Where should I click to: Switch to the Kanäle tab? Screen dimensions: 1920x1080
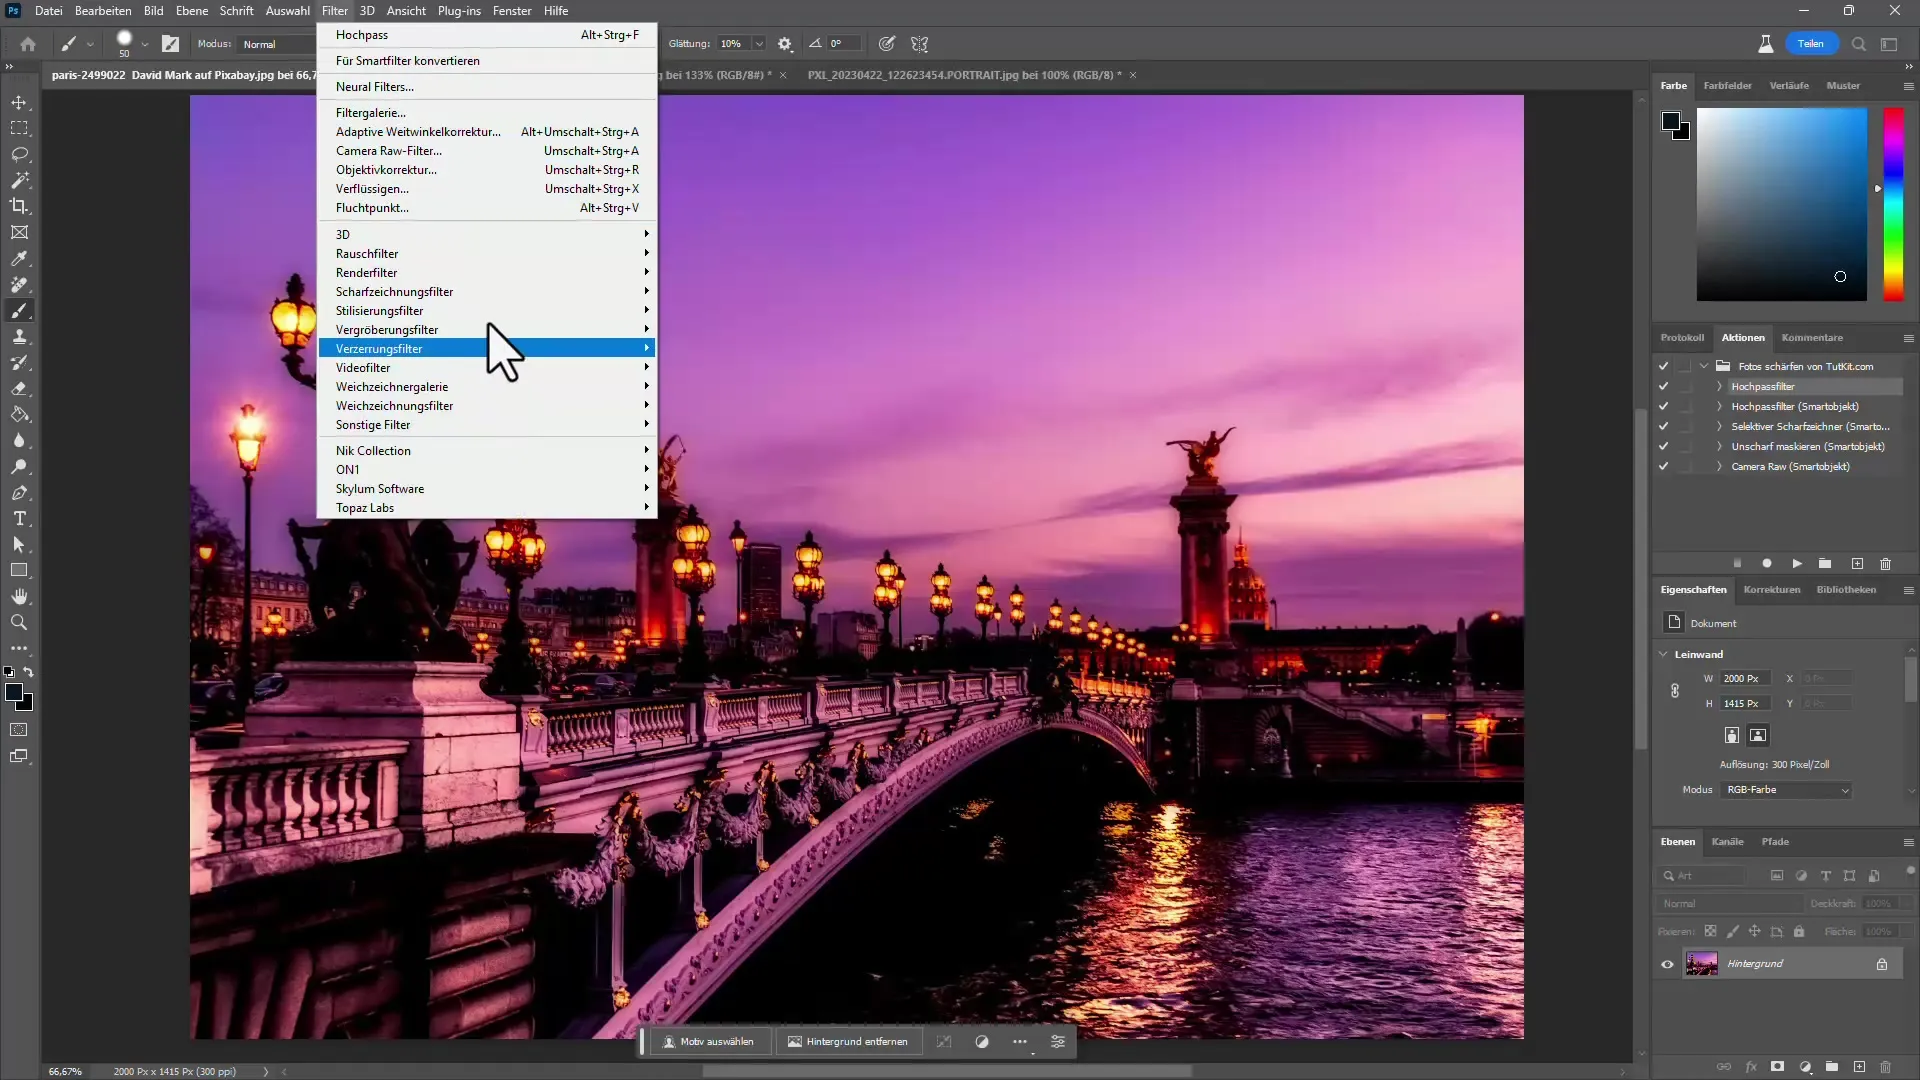(1727, 842)
